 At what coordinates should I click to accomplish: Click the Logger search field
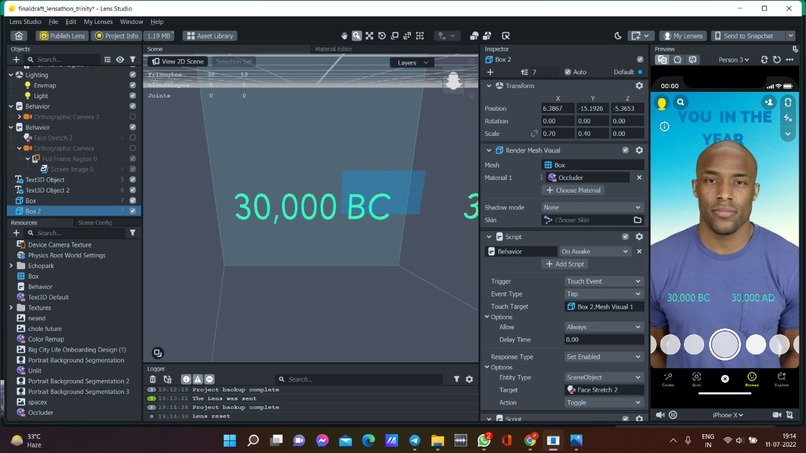coord(360,379)
